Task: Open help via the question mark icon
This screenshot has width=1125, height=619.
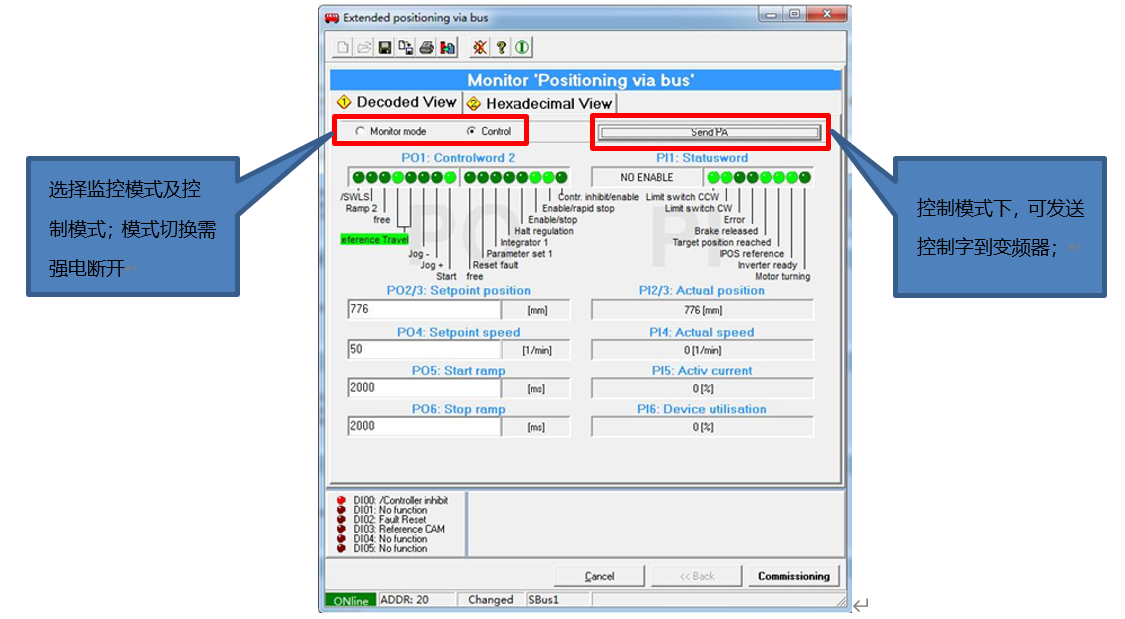Action: (502, 47)
